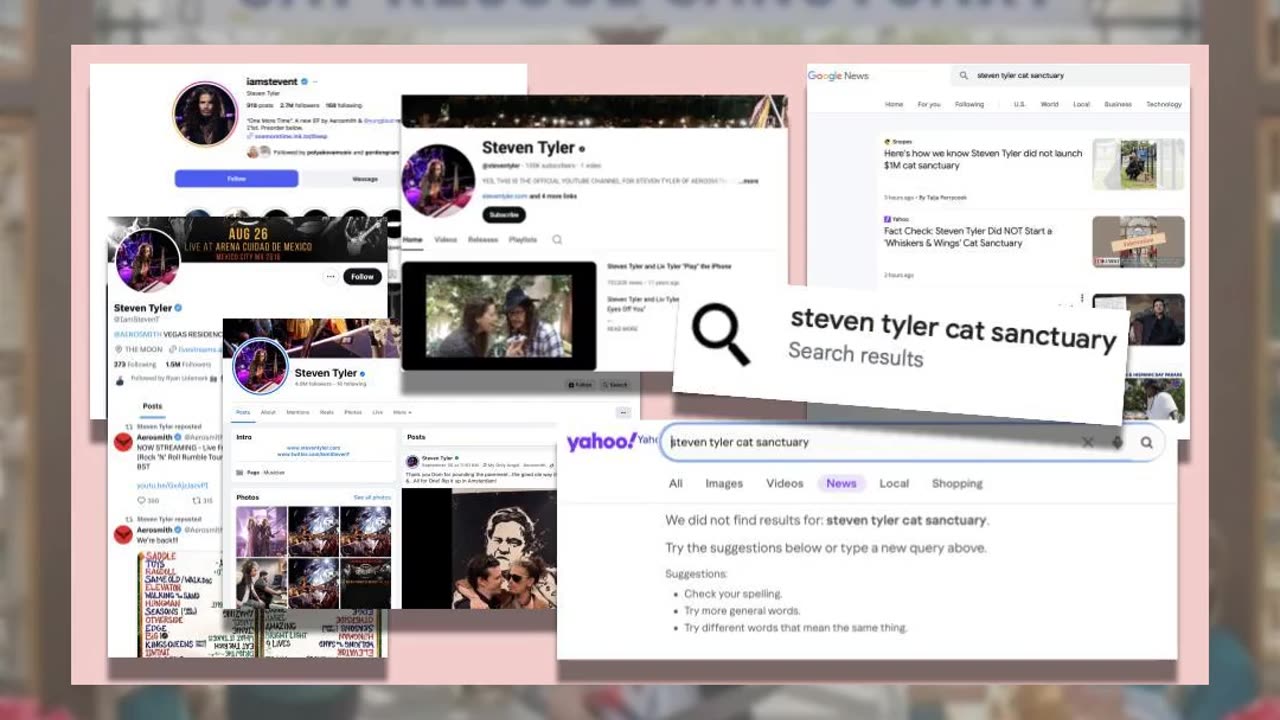This screenshot has height=720, width=1280.
Task: Open the Yahoo Fact Check Whiskers & Wings article
Action: pyautogui.click(x=968, y=237)
